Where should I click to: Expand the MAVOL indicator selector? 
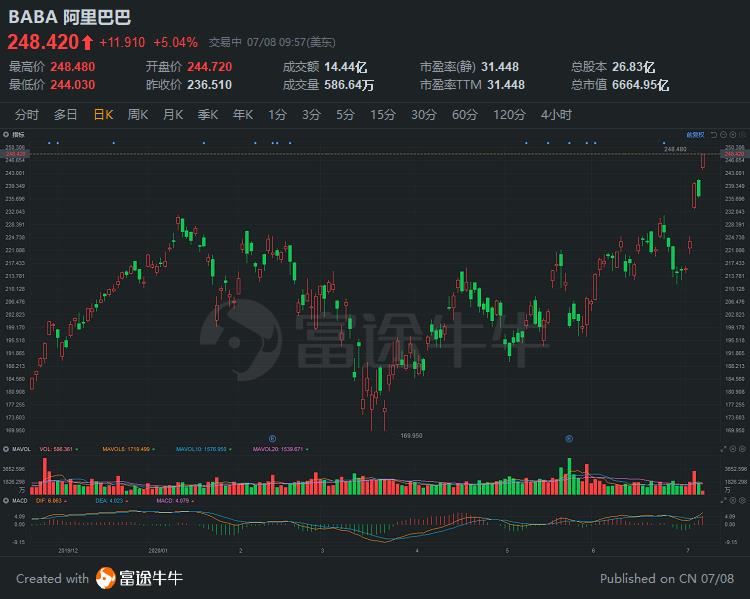6,449
